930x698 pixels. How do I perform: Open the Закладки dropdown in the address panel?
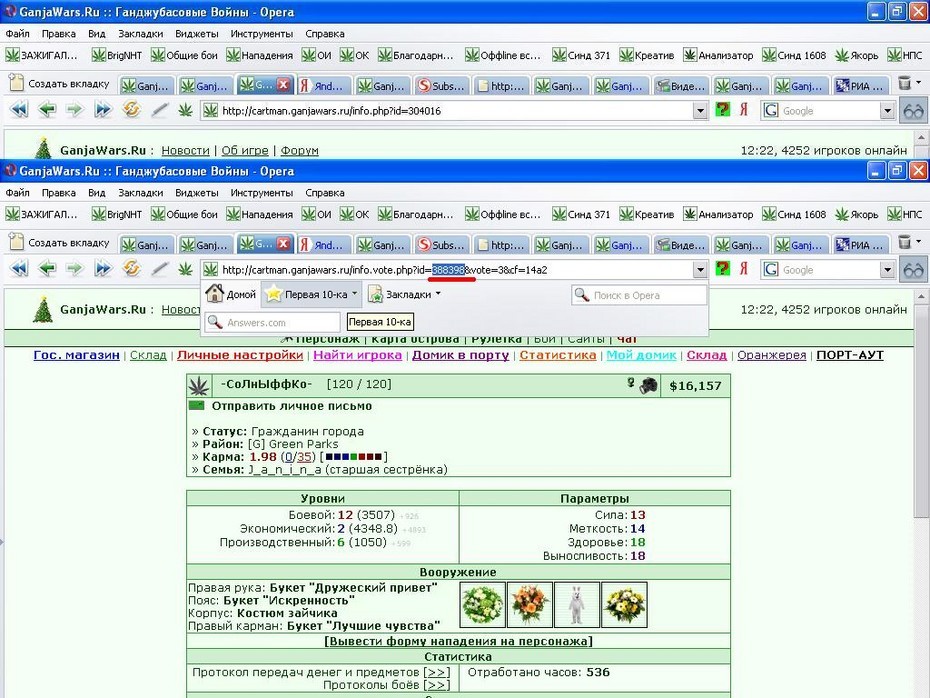(x=405, y=294)
